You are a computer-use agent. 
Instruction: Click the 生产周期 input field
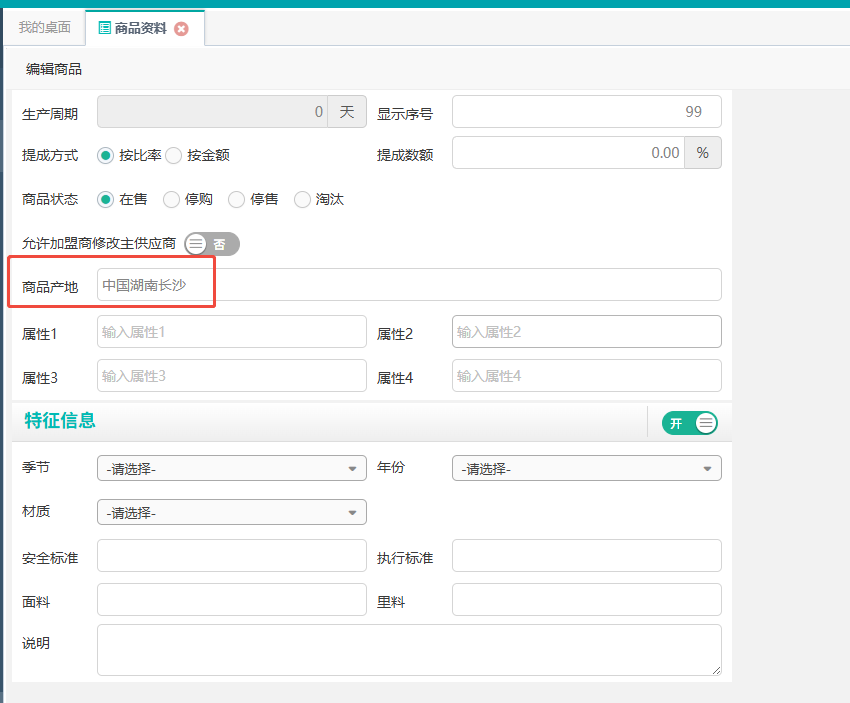tap(212, 112)
